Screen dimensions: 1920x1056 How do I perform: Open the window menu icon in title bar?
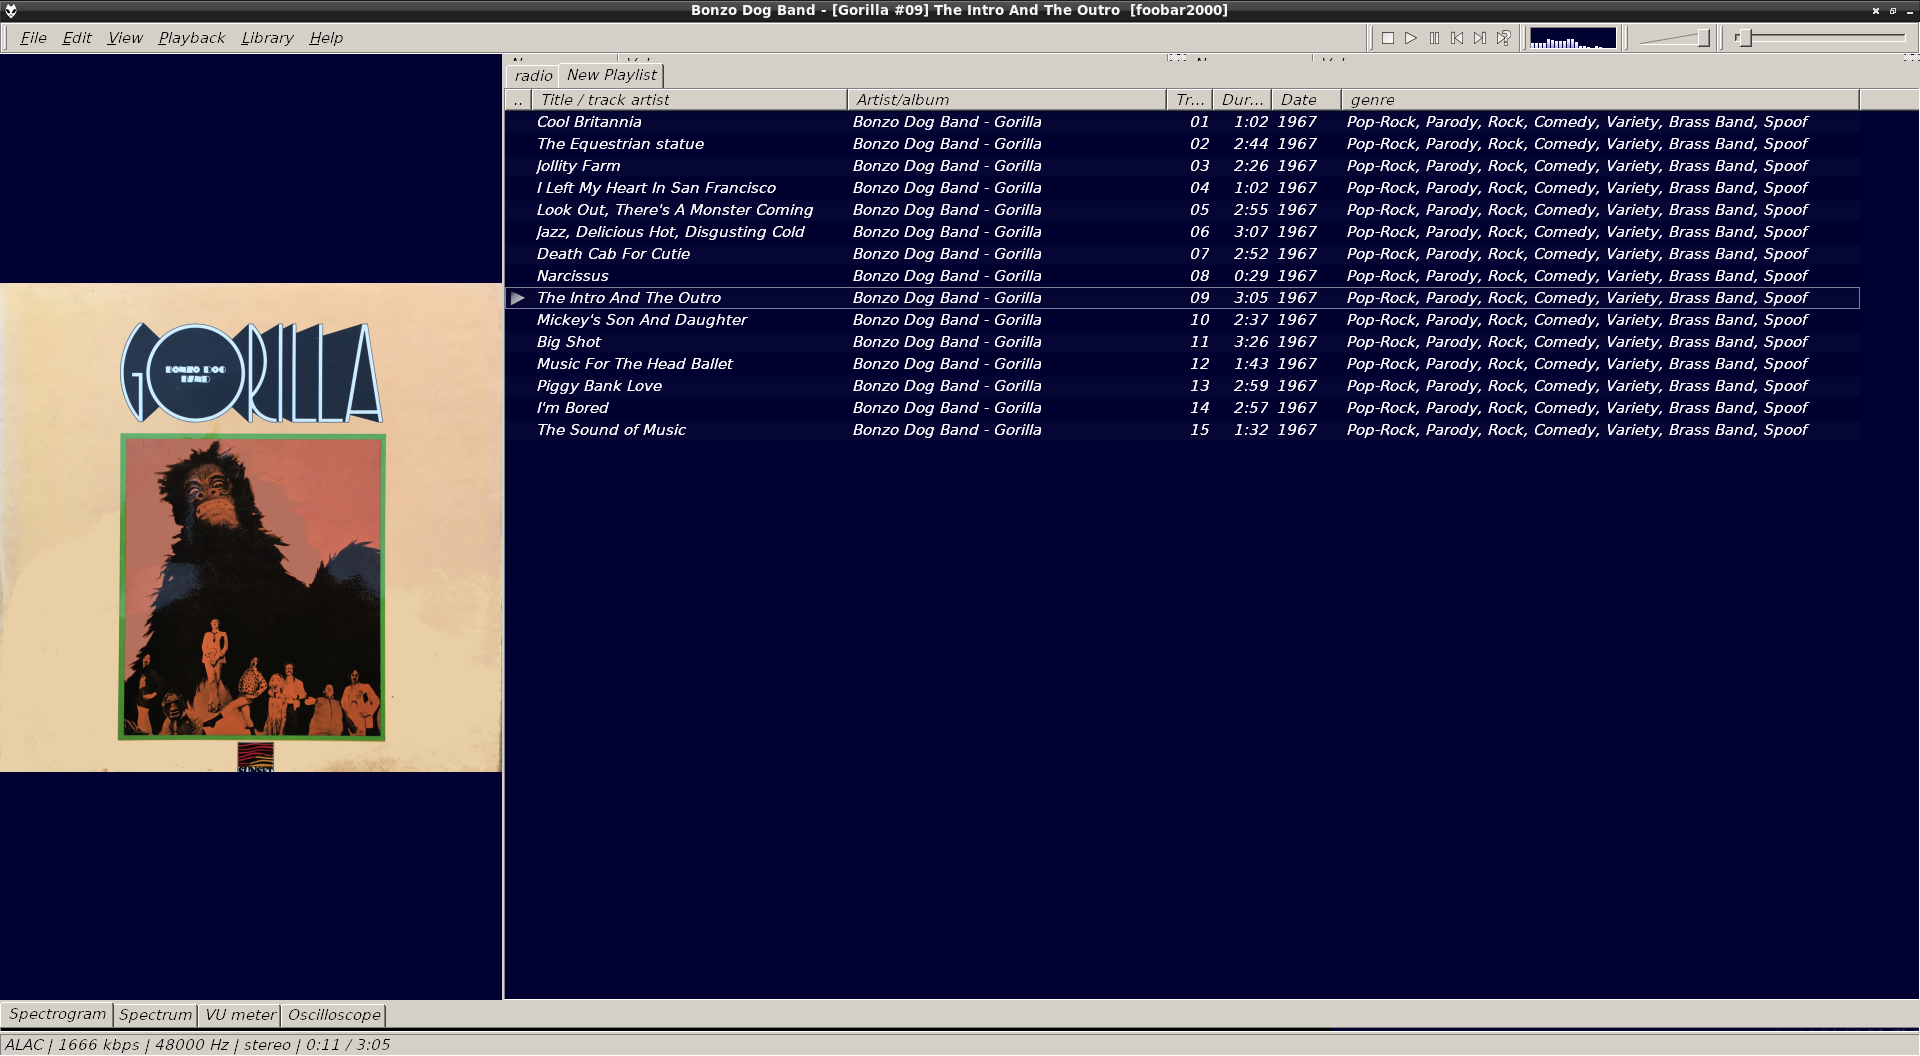(x=11, y=11)
